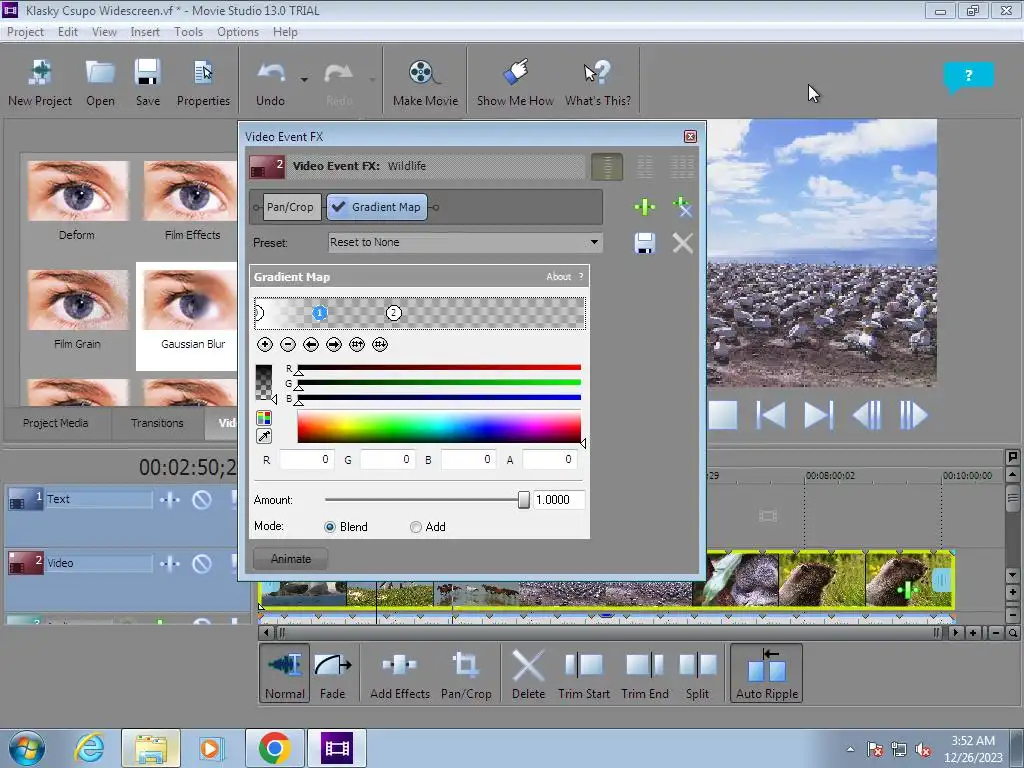The width and height of the screenshot is (1024, 768).
Task: Pick a hue from the color spectrum
Action: [439, 427]
